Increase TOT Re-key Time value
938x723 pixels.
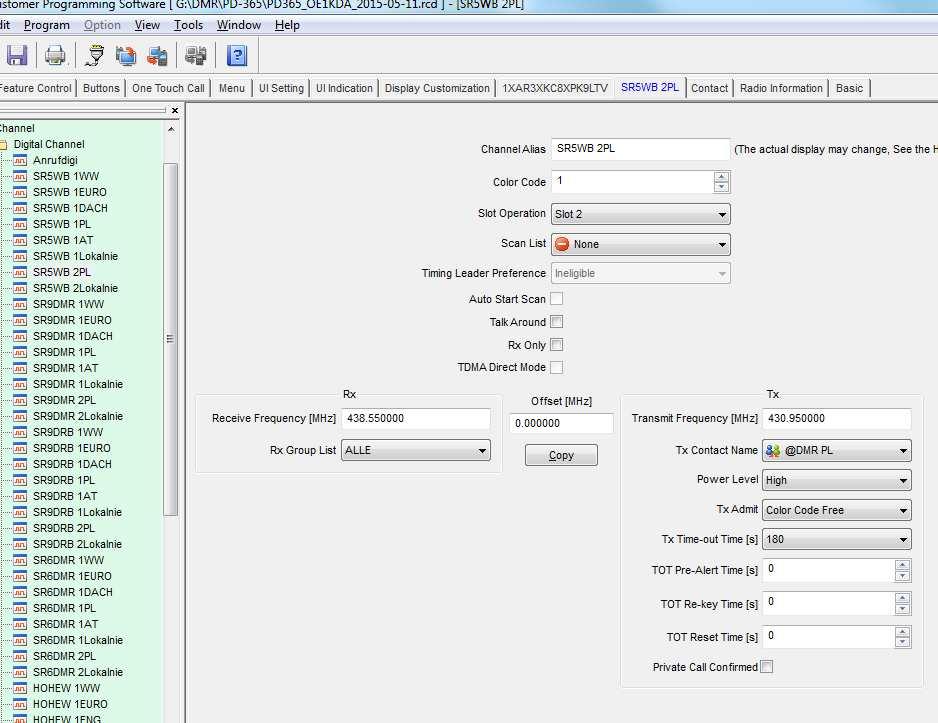click(903, 598)
